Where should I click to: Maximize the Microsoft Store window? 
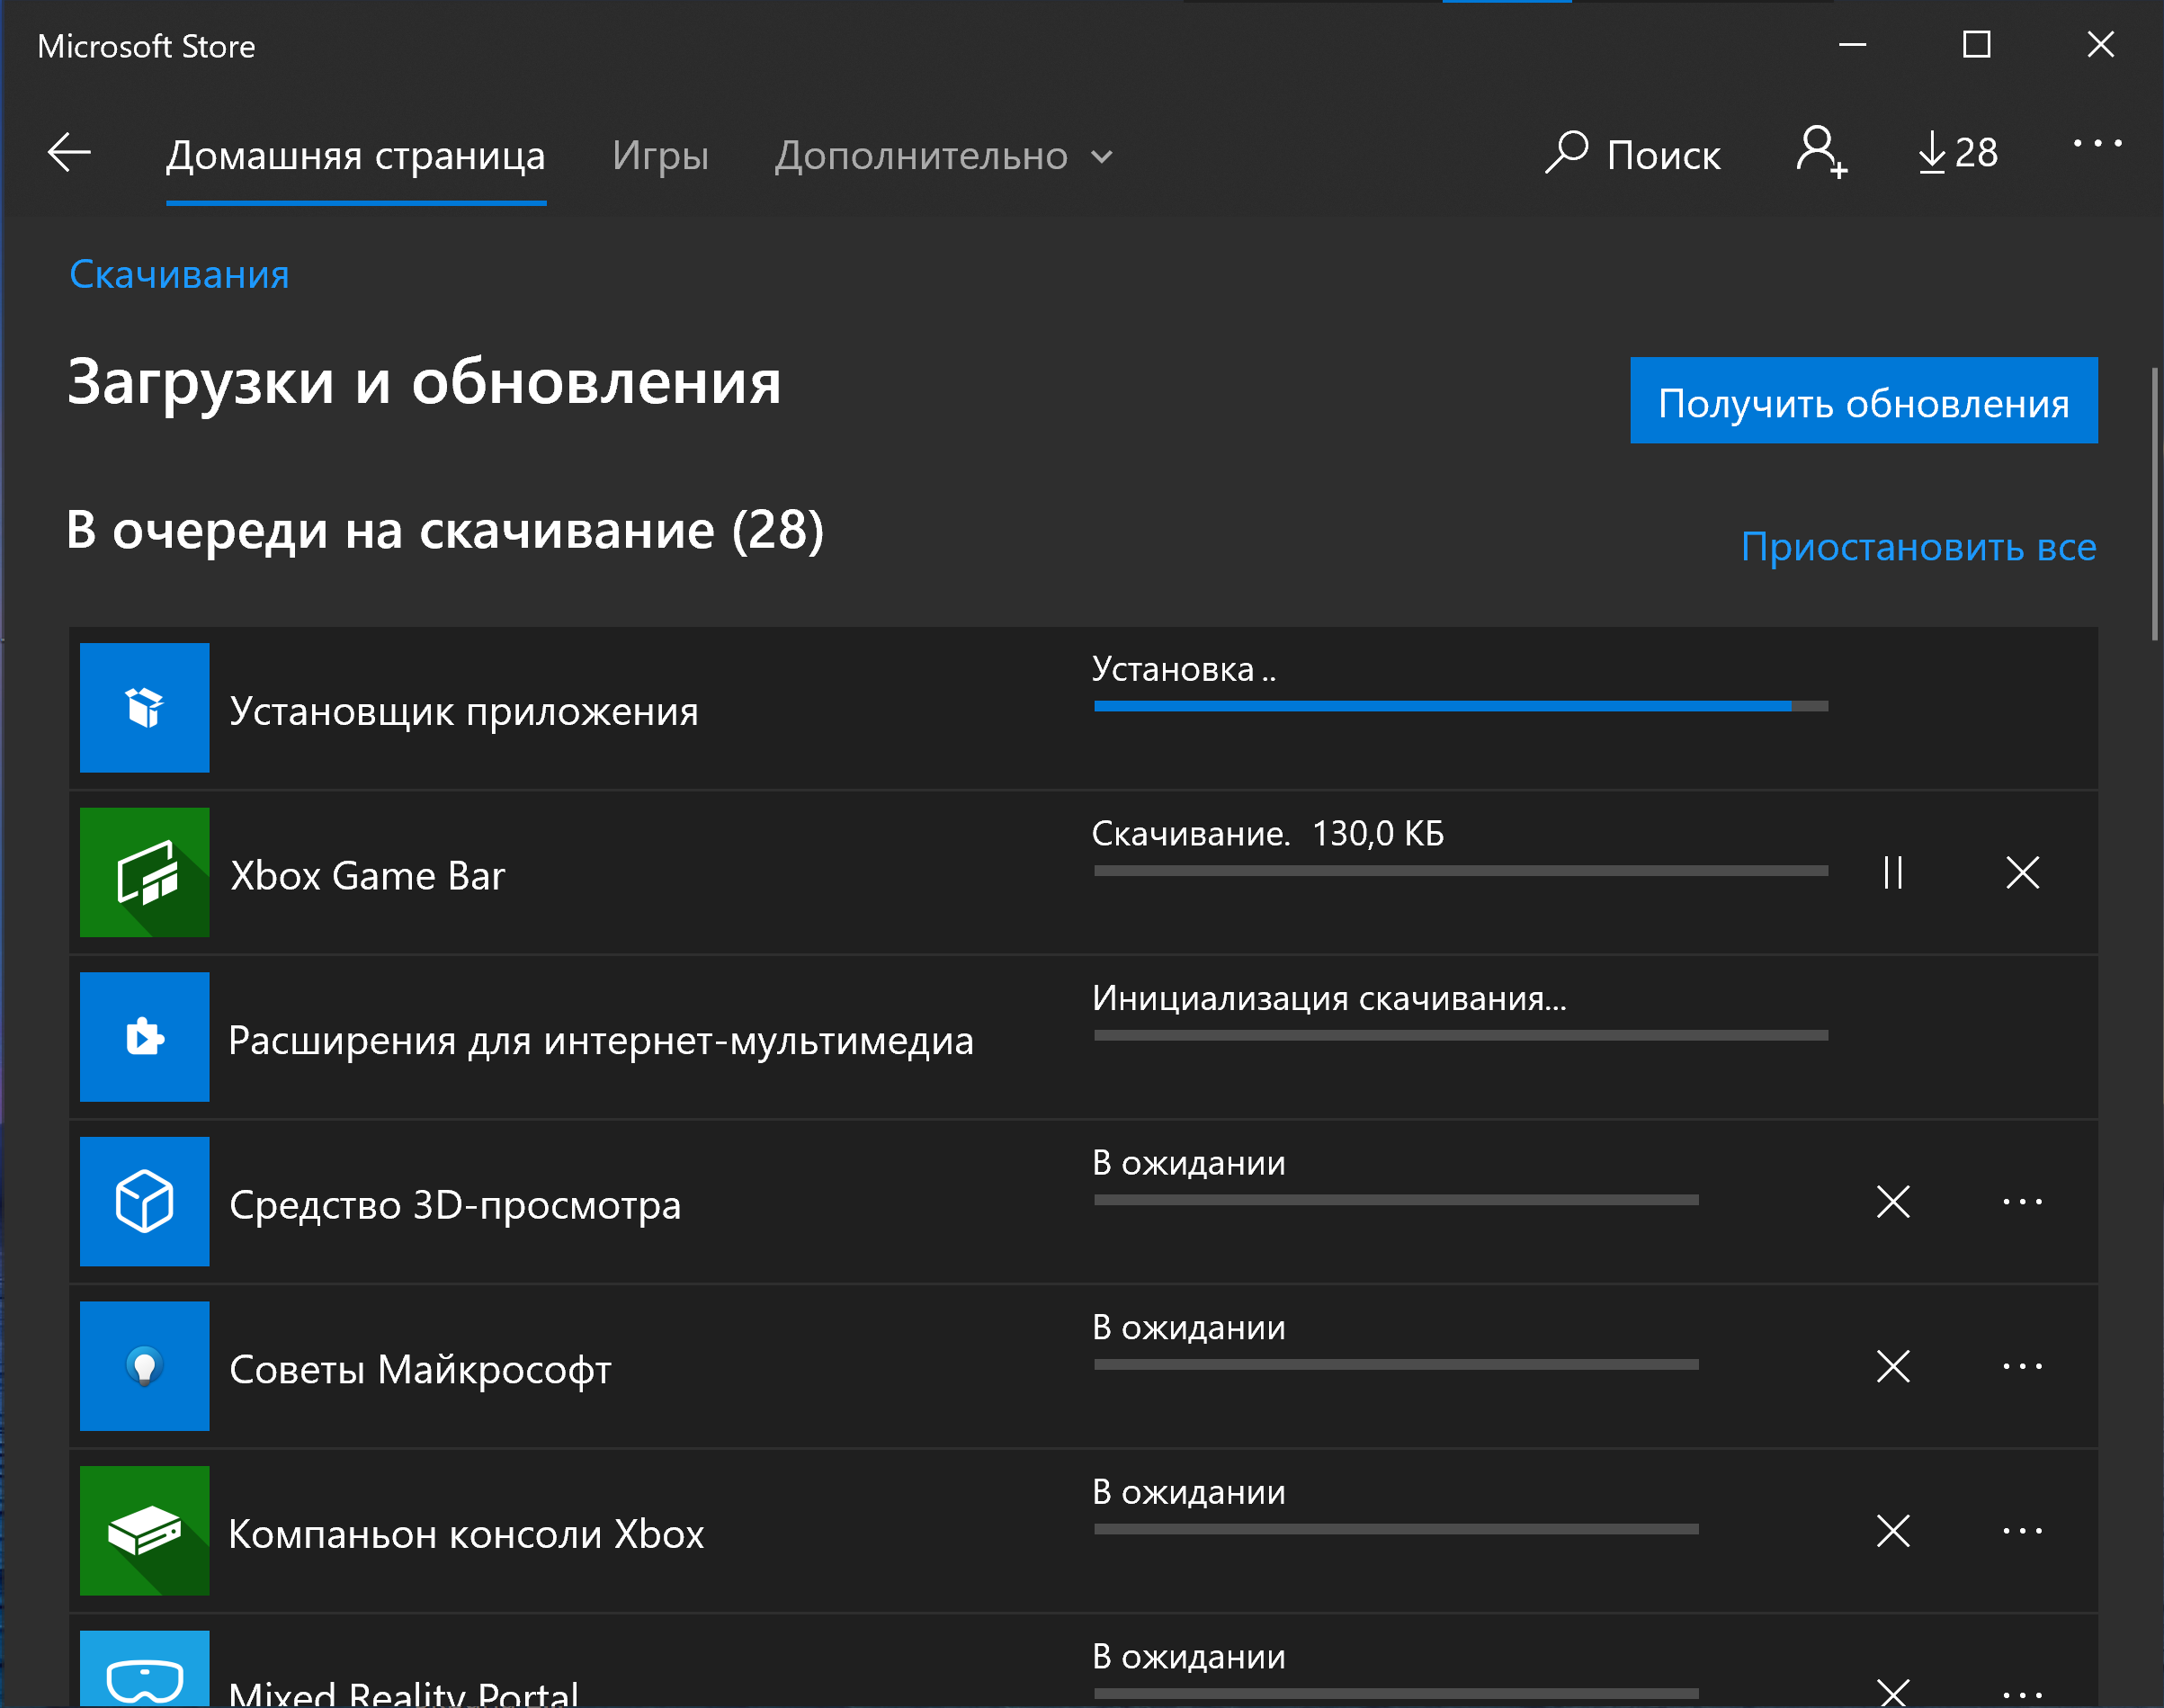point(1977,45)
